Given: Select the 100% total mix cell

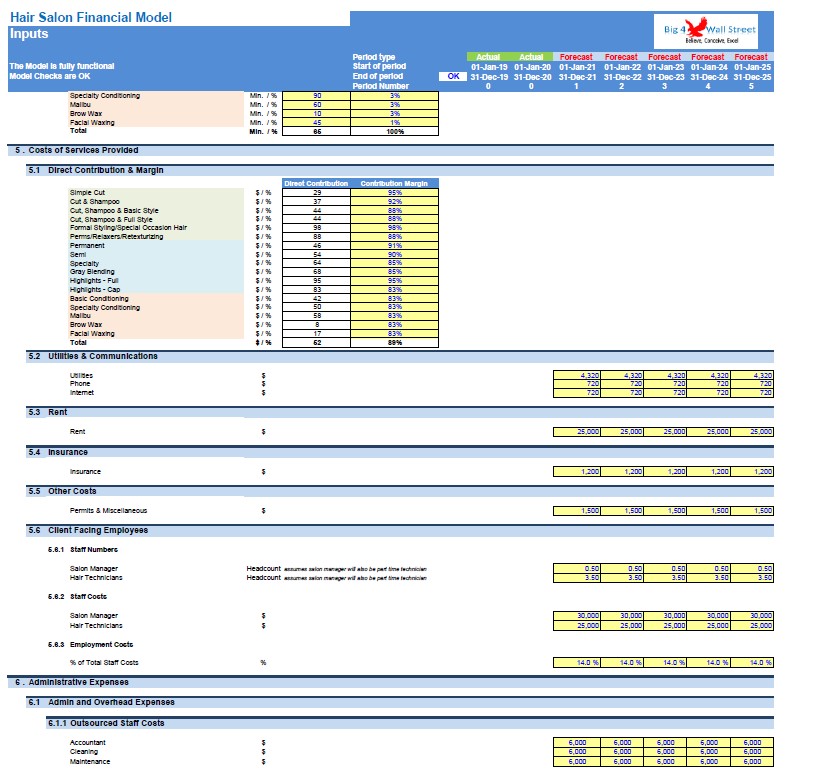Looking at the screenshot, I should pos(394,131).
